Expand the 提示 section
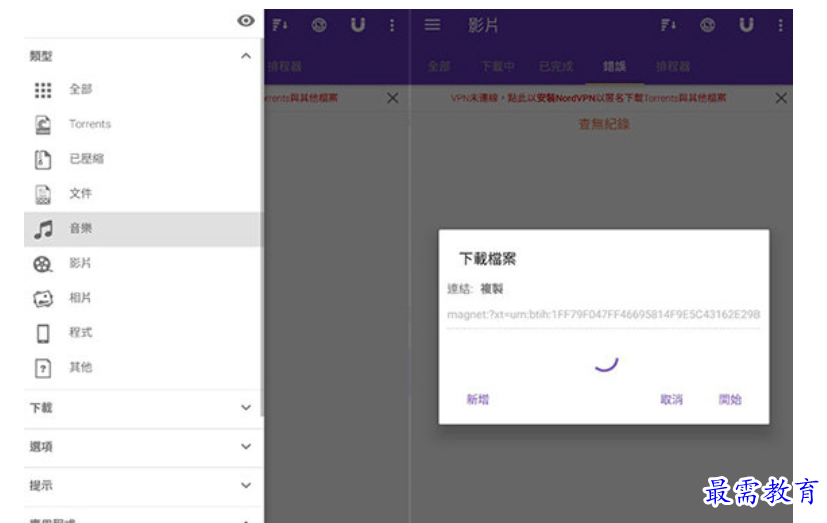 click(142, 486)
